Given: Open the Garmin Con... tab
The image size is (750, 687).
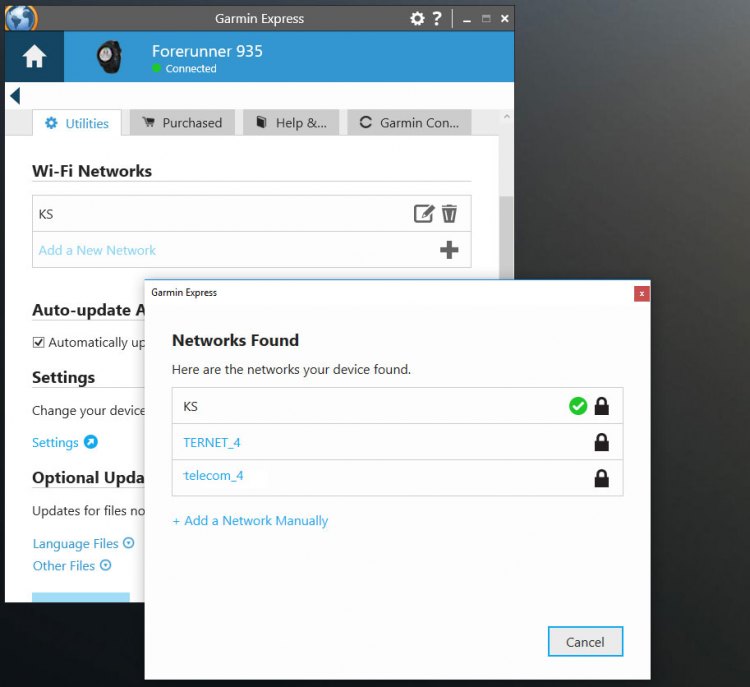Looking at the screenshot, I should point(409,123).
